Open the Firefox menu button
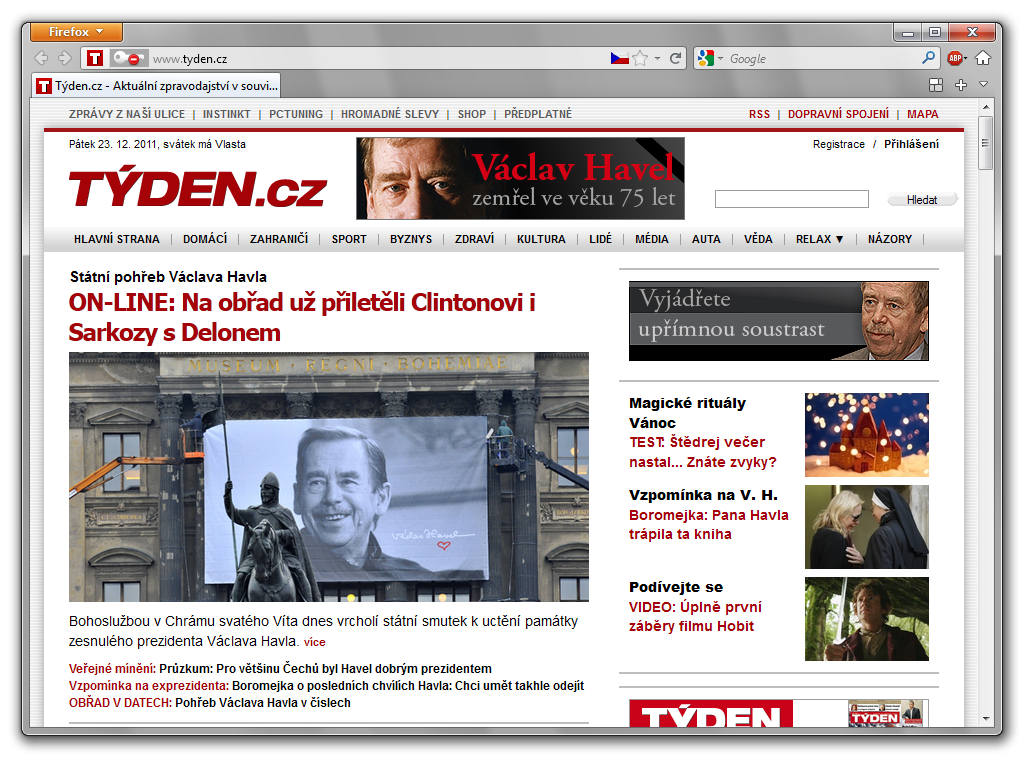 [76, 32]
